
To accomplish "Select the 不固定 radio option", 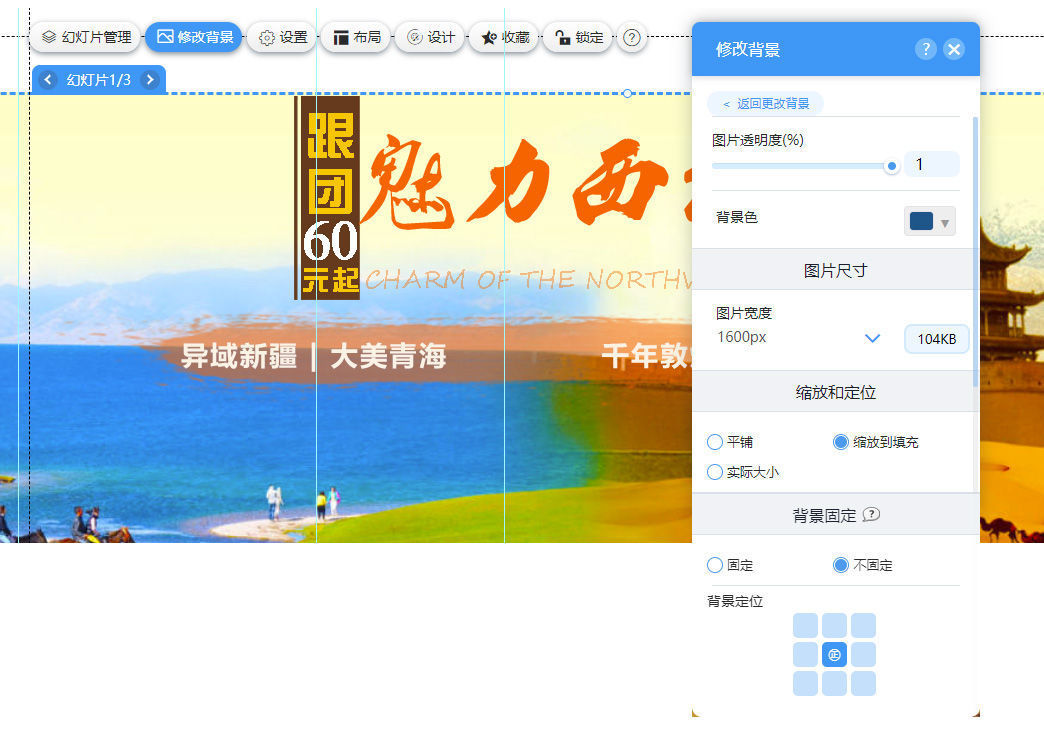I will coord(840,565).
